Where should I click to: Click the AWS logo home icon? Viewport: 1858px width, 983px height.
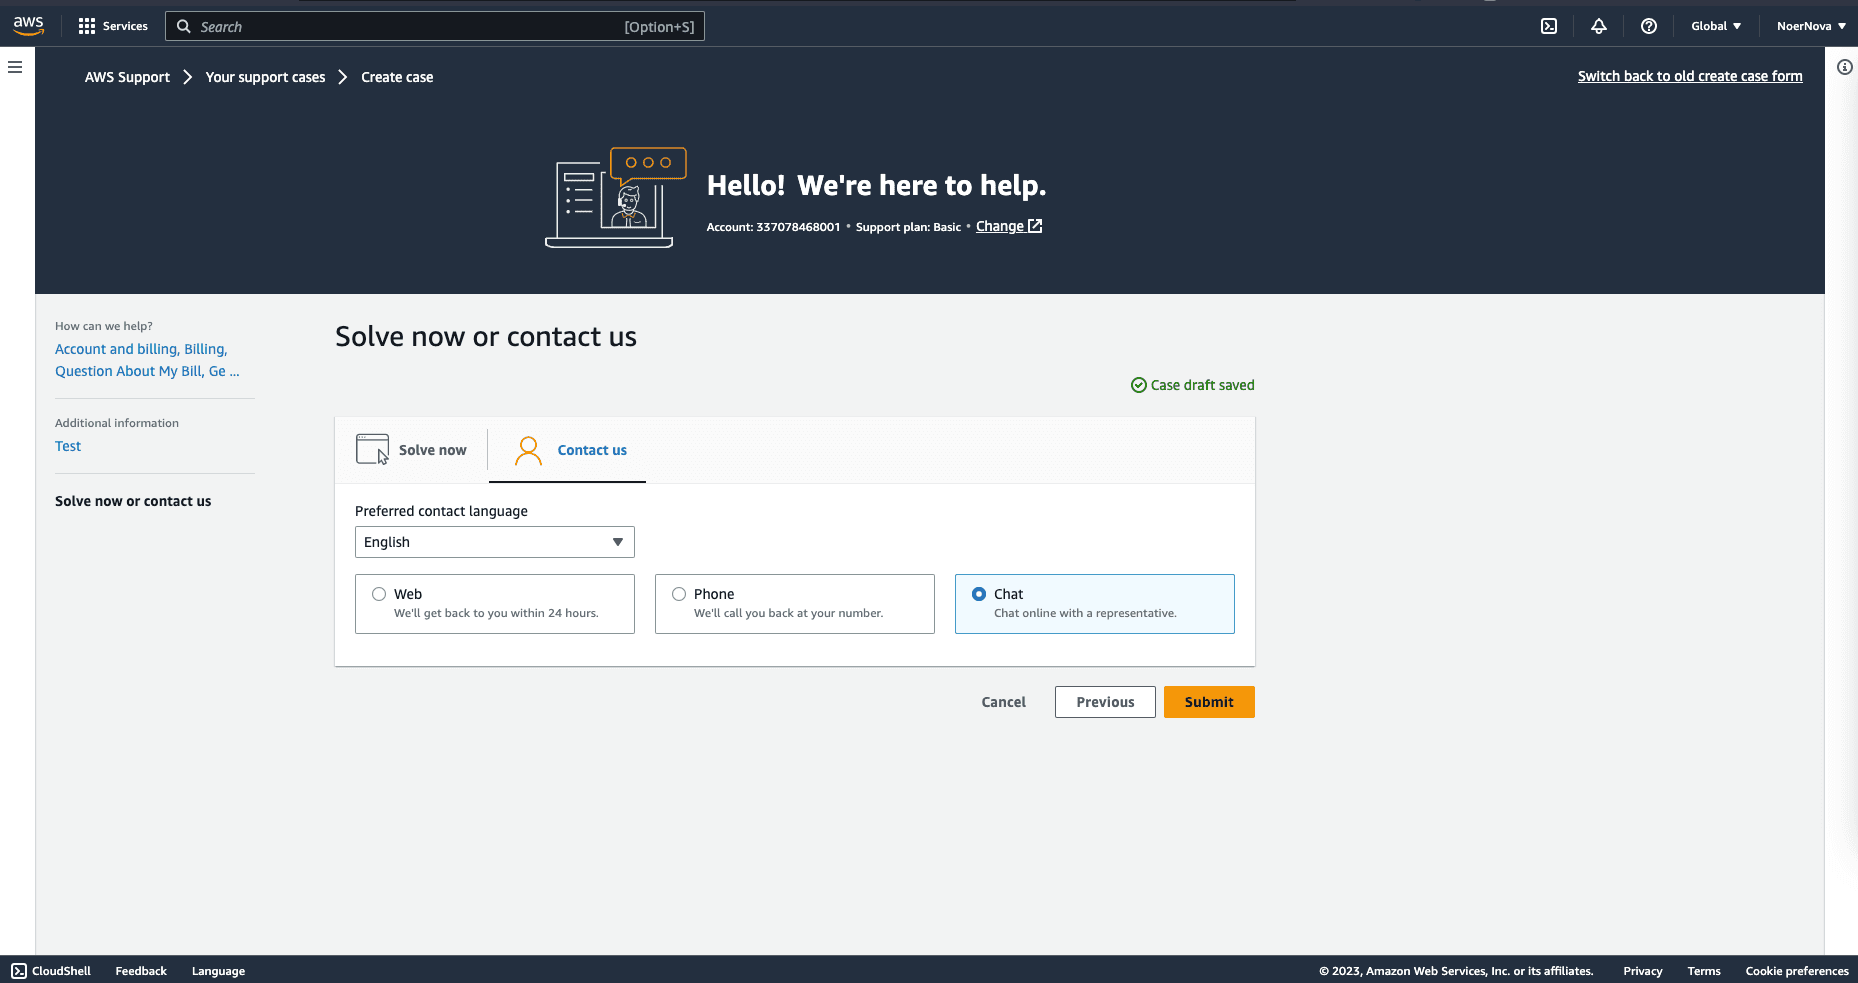click(x=28, y=26)
